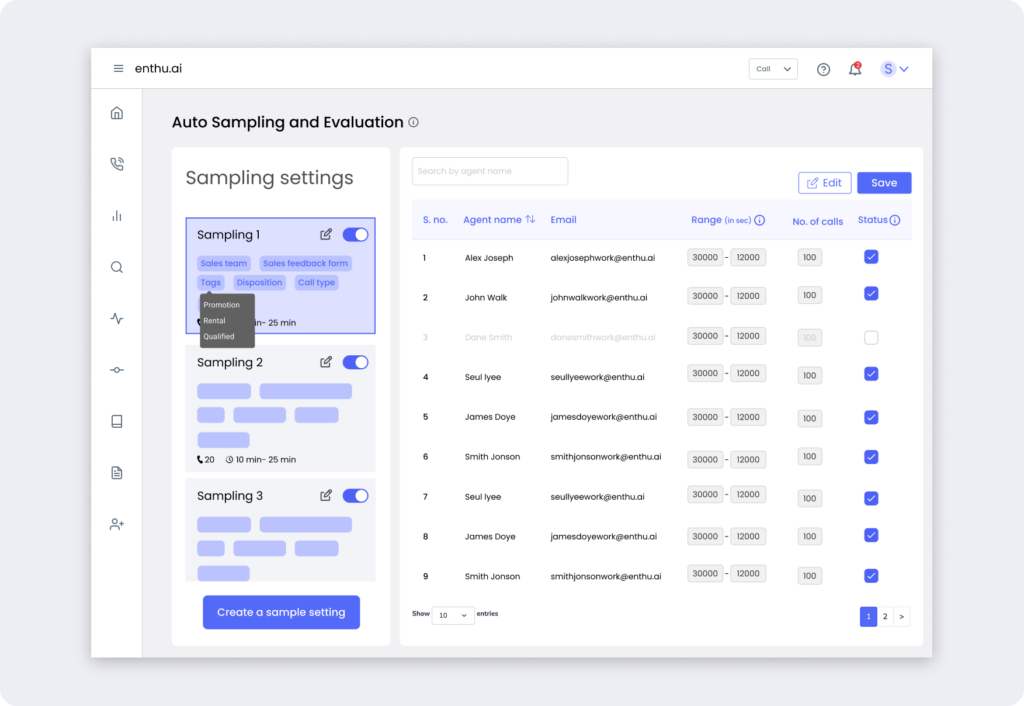The image size is (1024, 706).
Task: Disable the Sampling 2 toggle switch
Action: click(355, 362)
